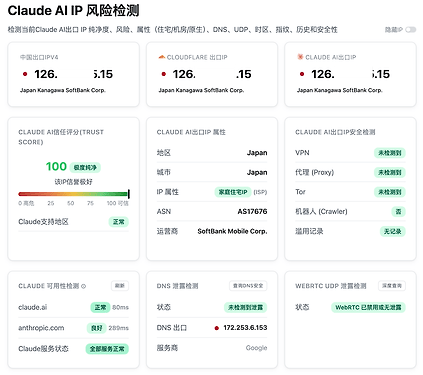423x375 pixels.
Task: Click Japan Kanagawa SoftBank Corp. under 中国出口IPV4
Action: (x=63, y=90)
